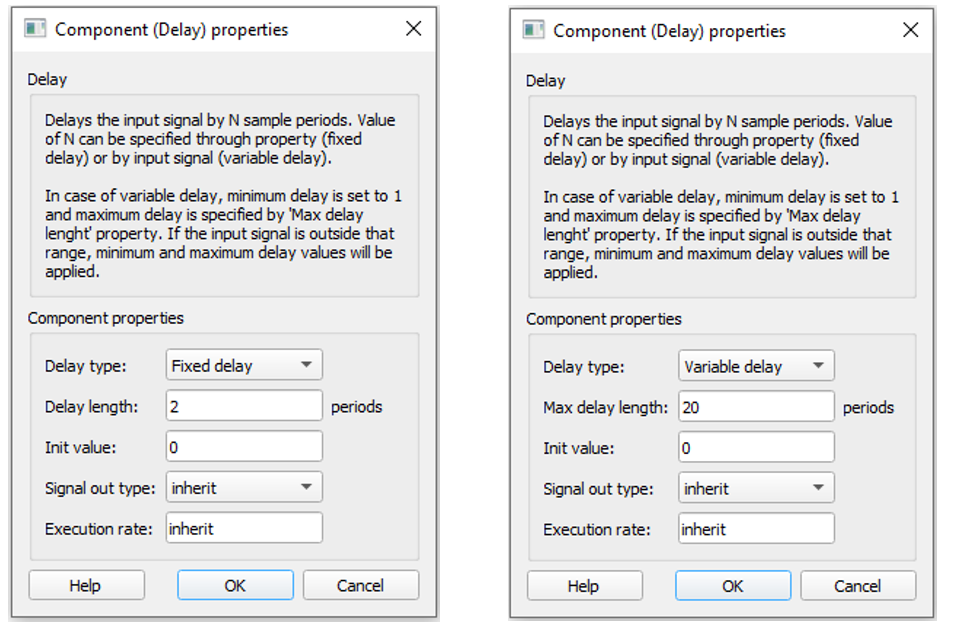The height and width of the screenshot is (630, 955).
Task: Confirm with OK in the Fixed delay dialog
Action: 235,586
